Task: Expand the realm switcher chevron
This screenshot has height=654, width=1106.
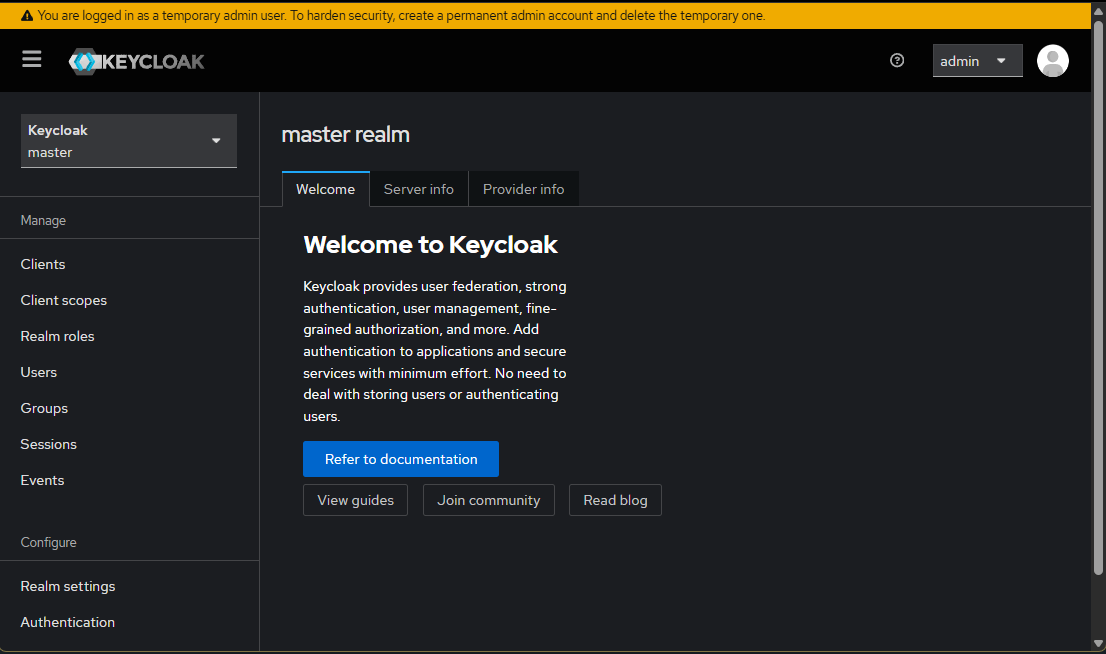Action: (215, 140)
